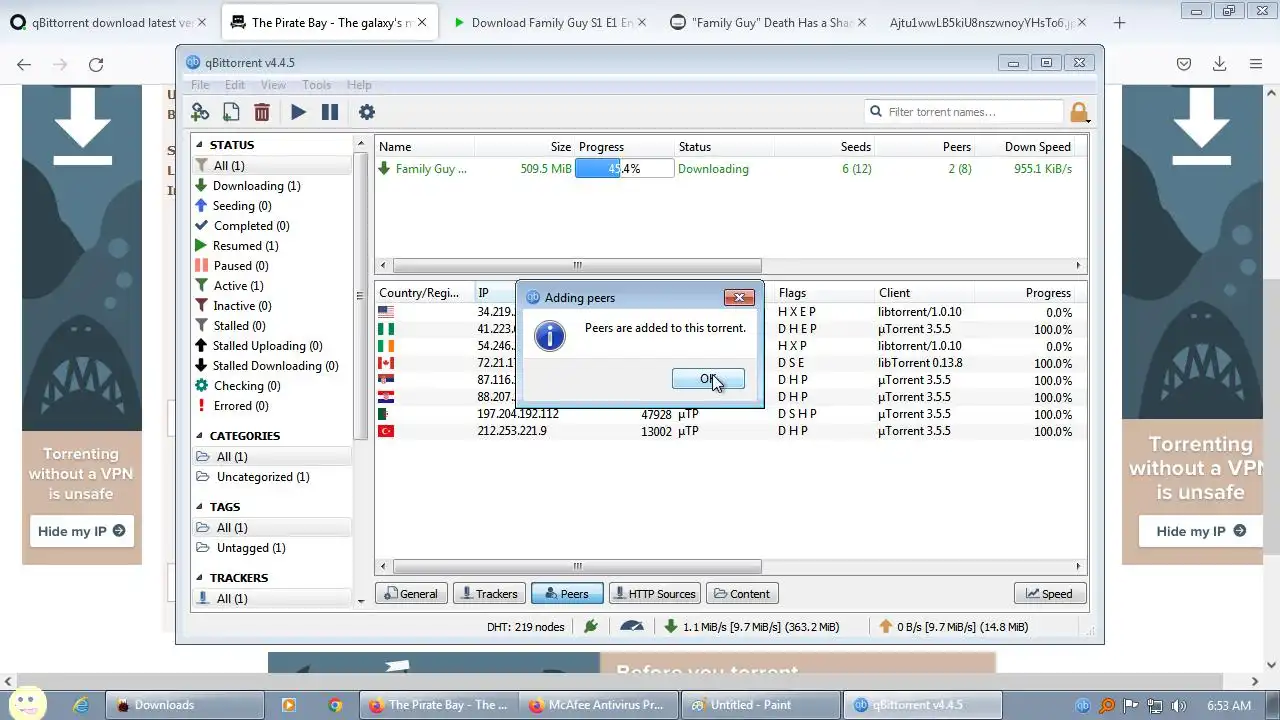Click sidebar scrollbar down arrow

coord(361,601)
